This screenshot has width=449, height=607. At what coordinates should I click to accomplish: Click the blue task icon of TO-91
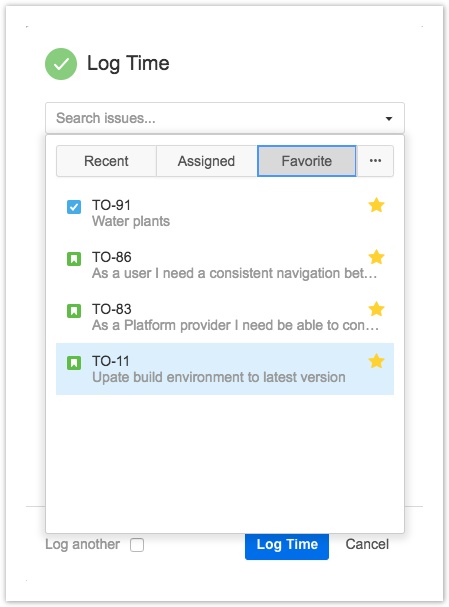point(74,207)
